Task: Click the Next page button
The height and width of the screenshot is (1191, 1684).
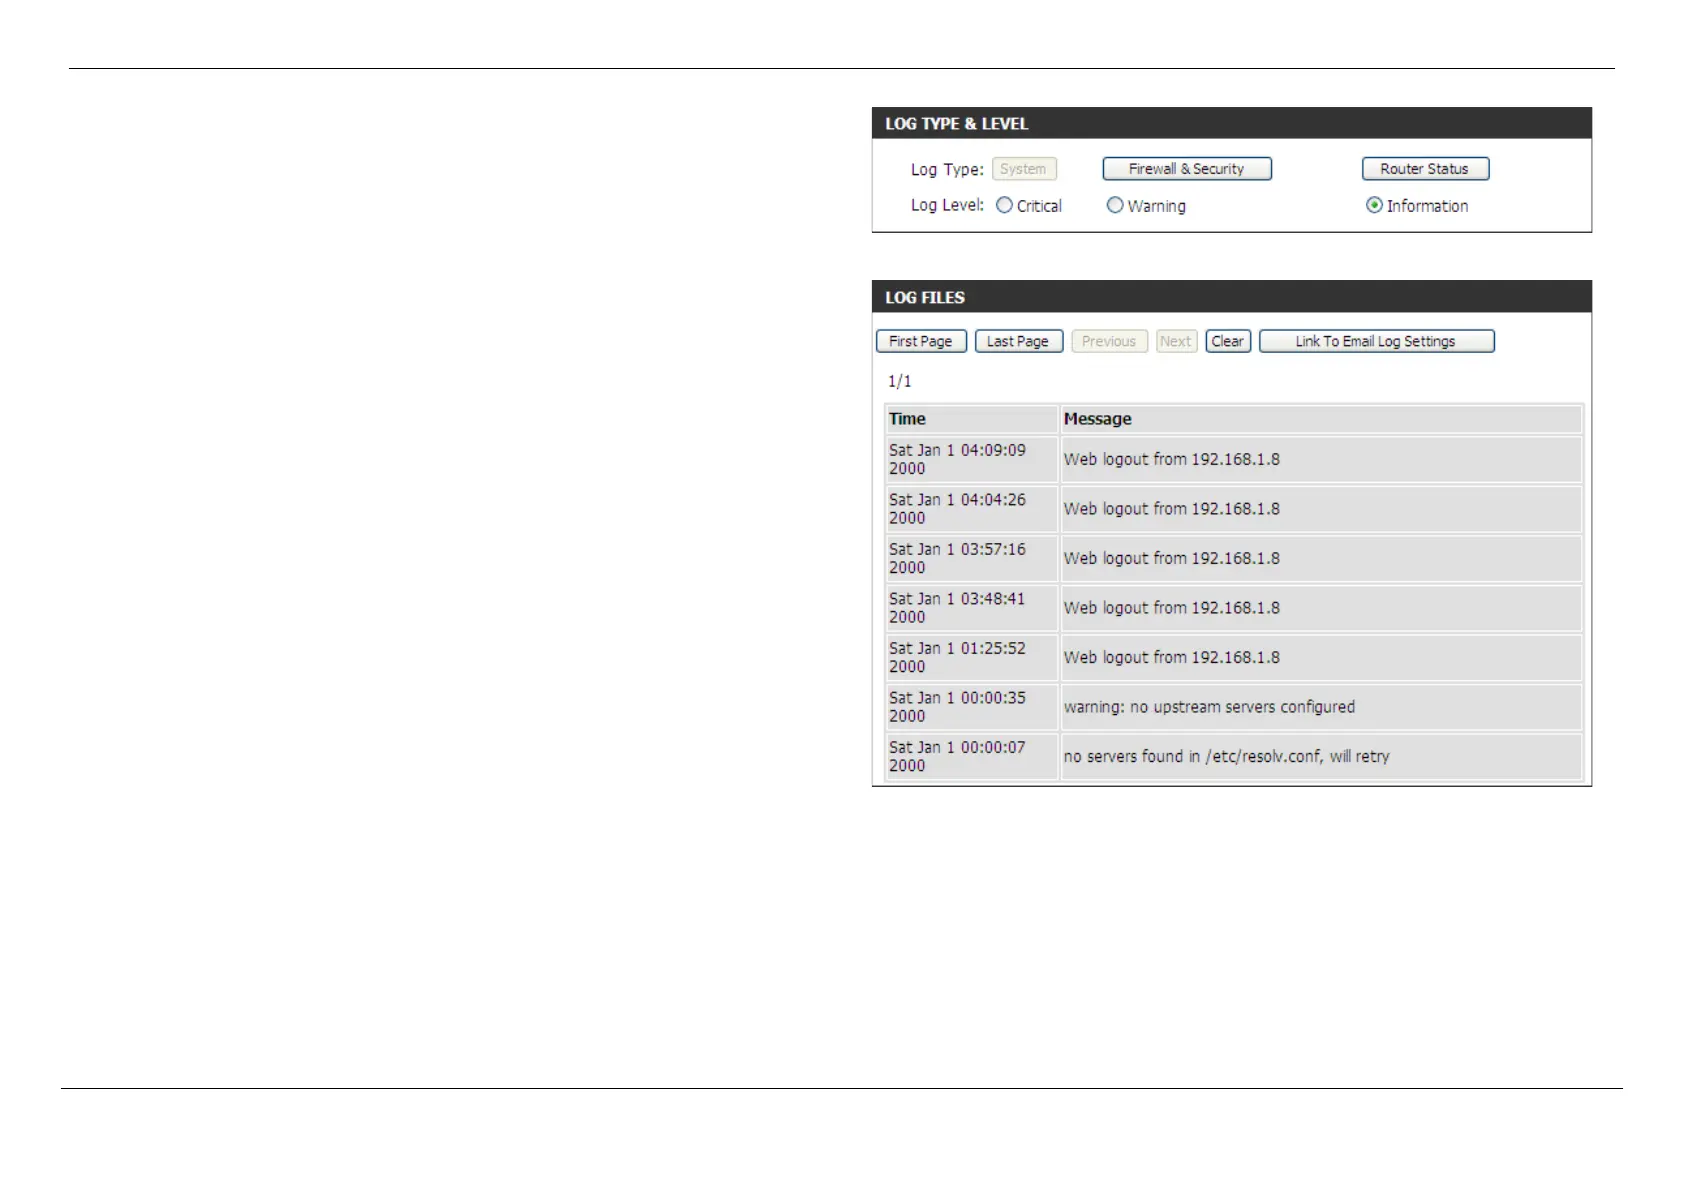Action: (x=1176, y=341)
